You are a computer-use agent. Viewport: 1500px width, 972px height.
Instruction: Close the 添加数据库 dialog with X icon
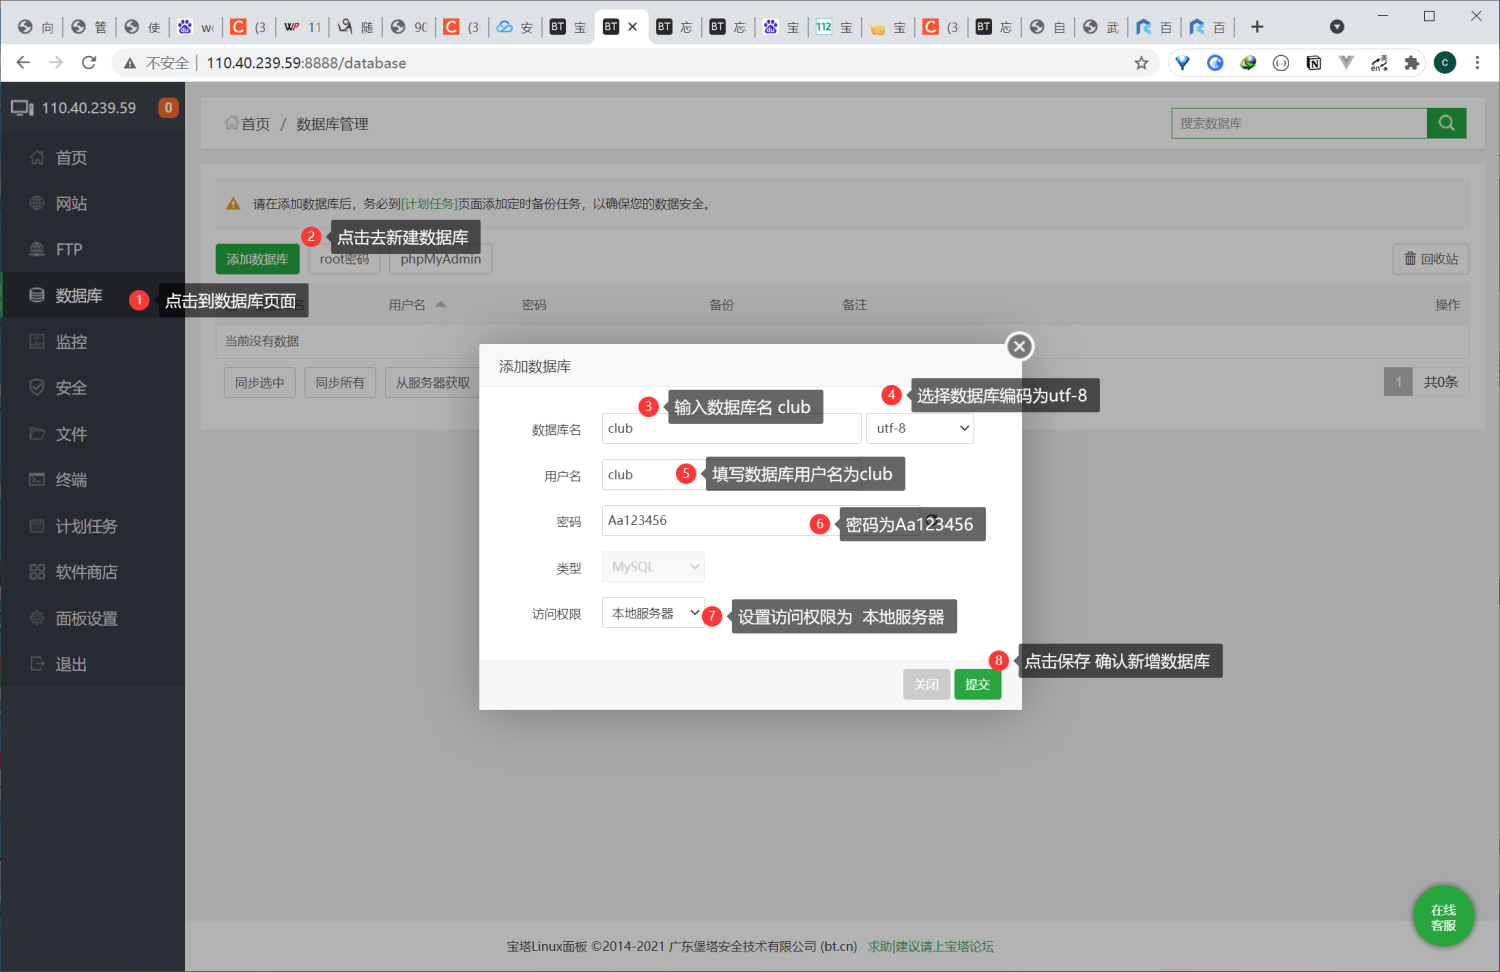click(1019, 346)
